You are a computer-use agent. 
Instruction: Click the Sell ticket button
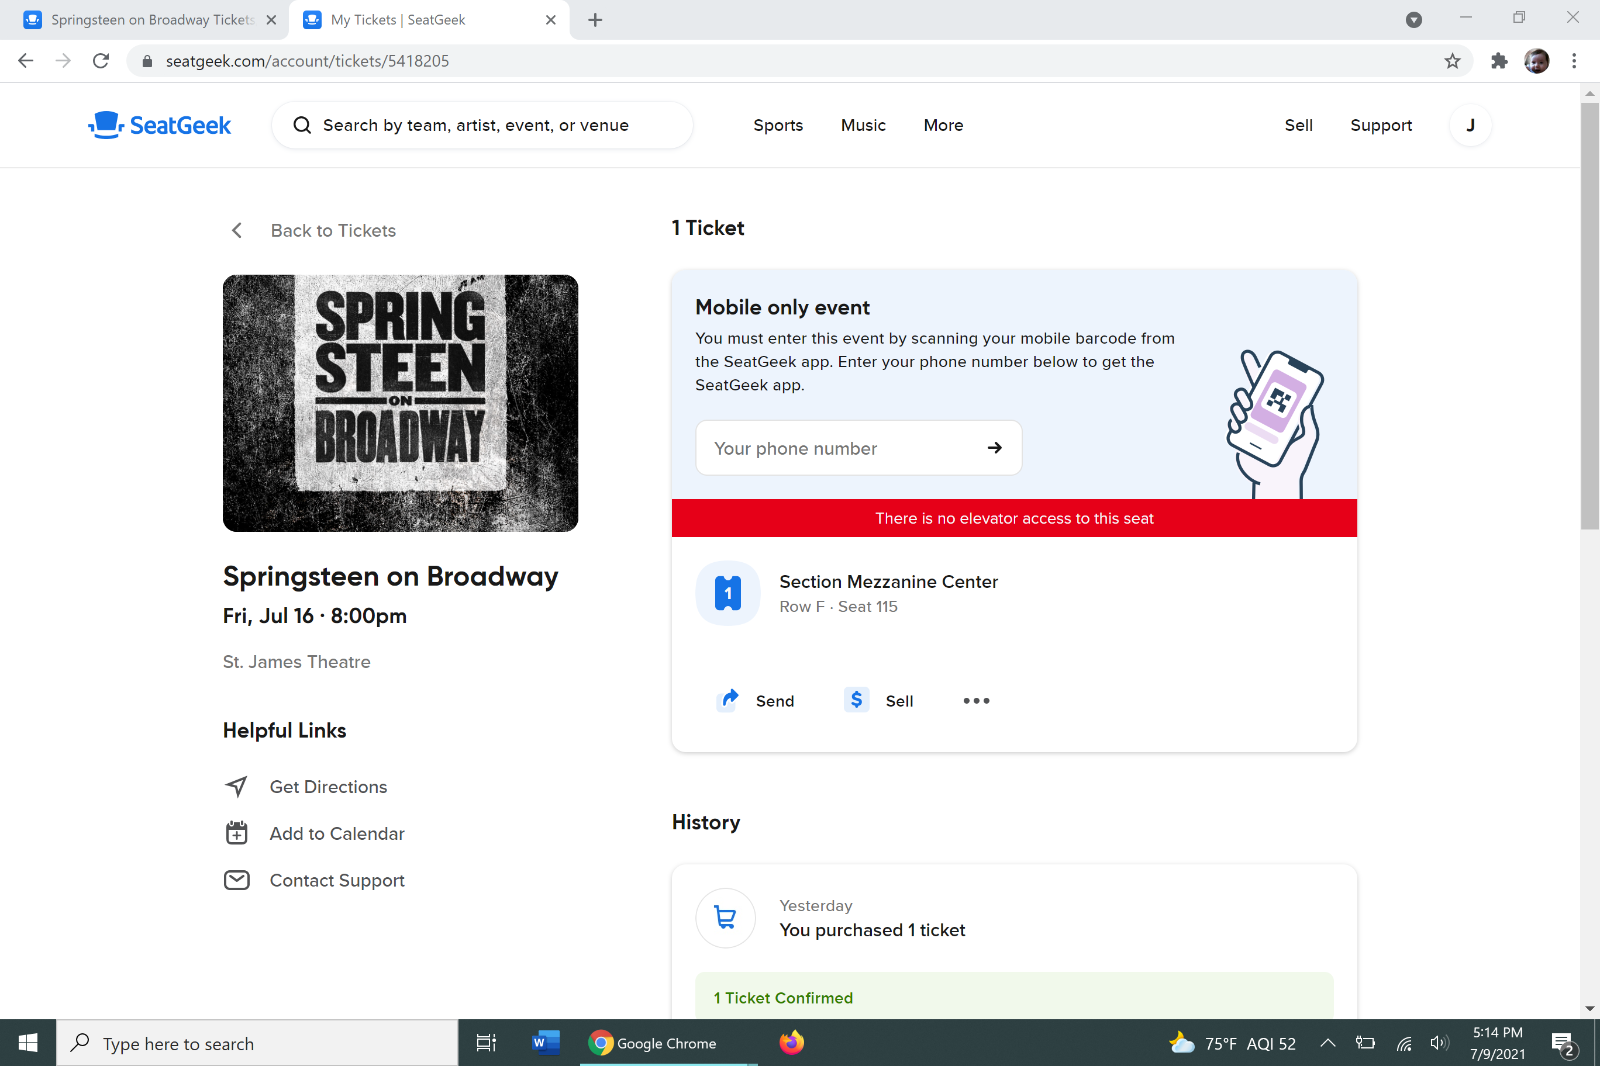[x=880, y=700]
